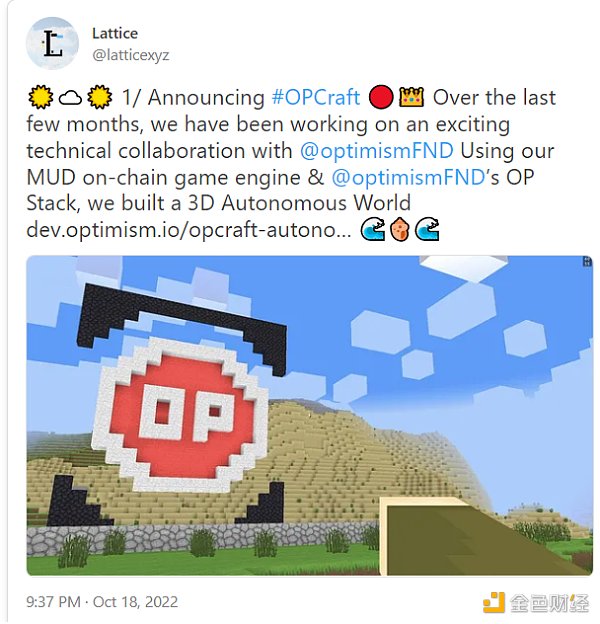600x624 pixels.
Task: Click the potato emoji between waves
Action: click(400, 230)
